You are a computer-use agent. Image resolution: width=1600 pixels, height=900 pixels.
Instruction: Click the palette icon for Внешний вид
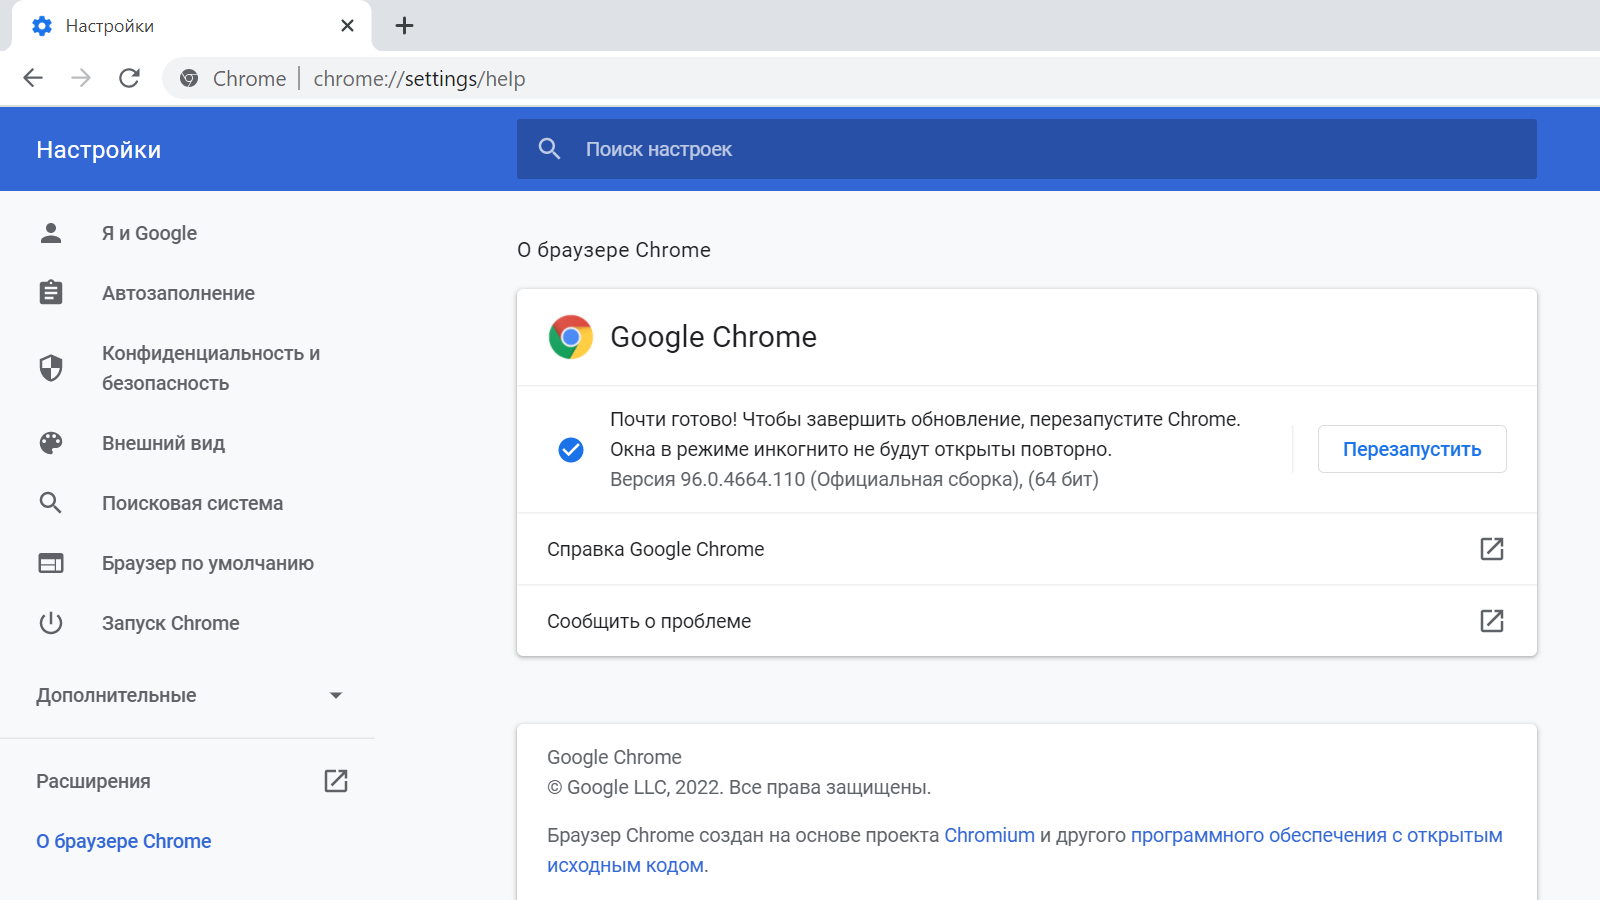click(x=51, y=443)
